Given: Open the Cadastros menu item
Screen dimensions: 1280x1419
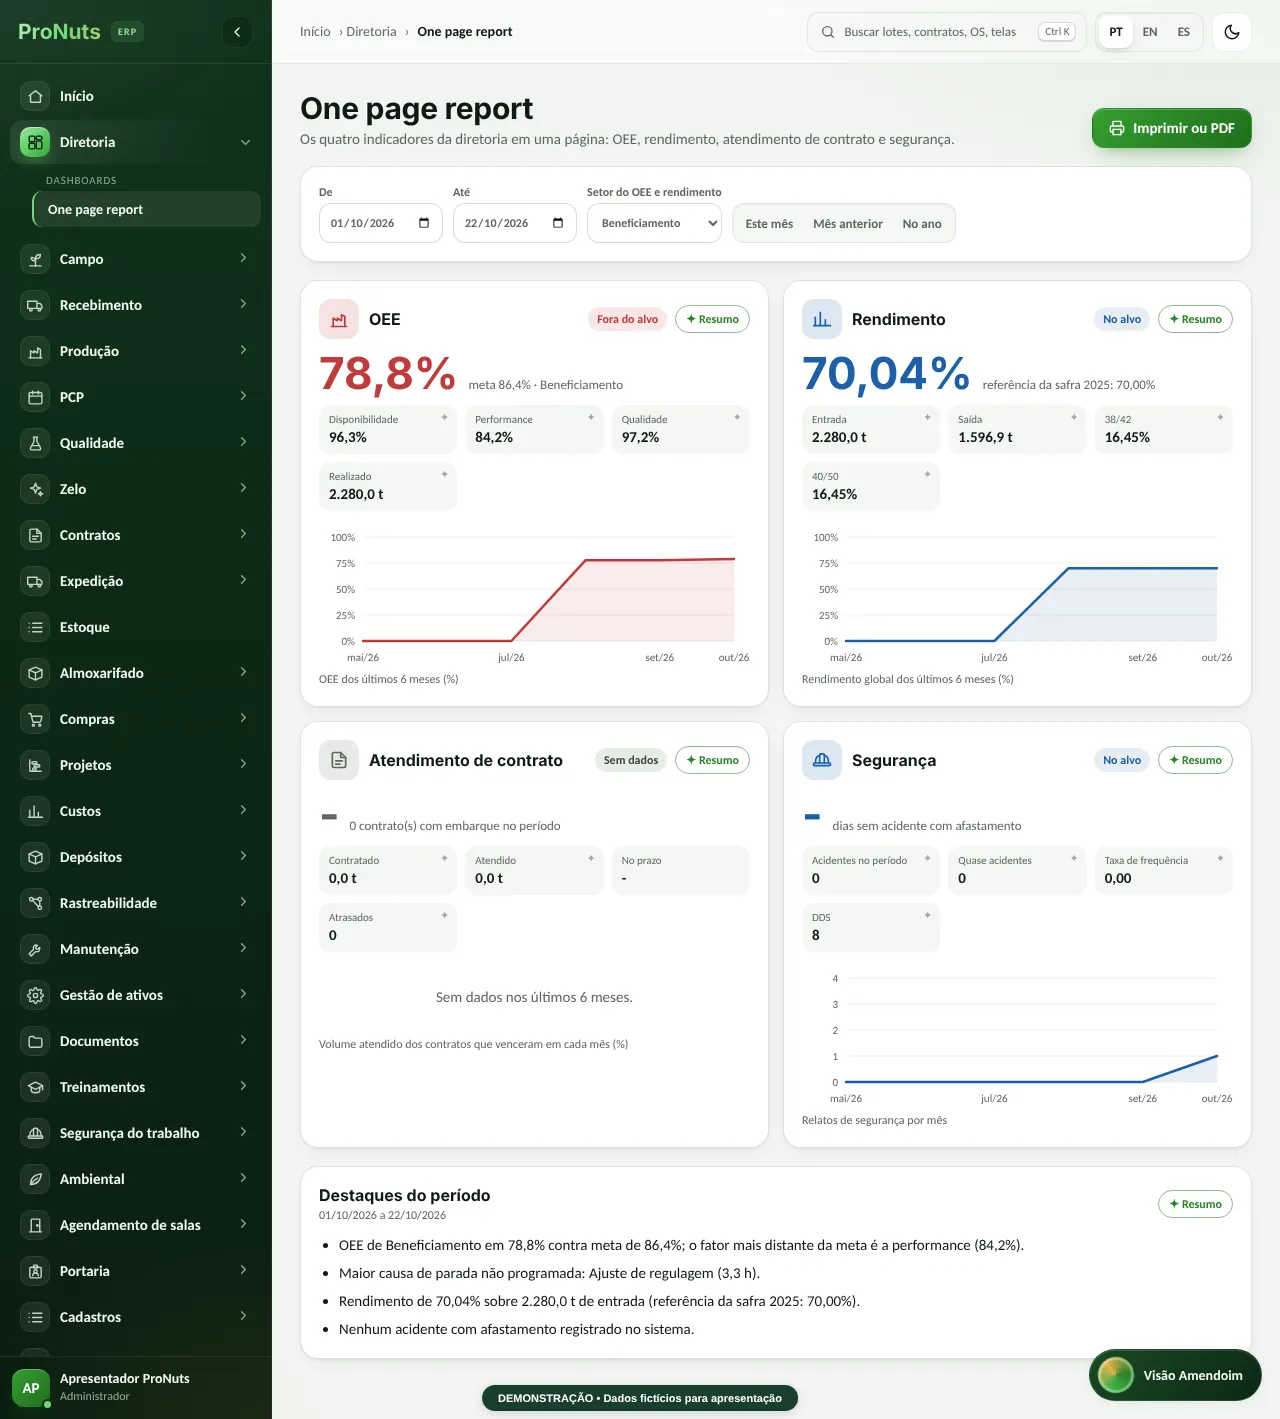Looking at the screenshot, I should (136, 1317).
